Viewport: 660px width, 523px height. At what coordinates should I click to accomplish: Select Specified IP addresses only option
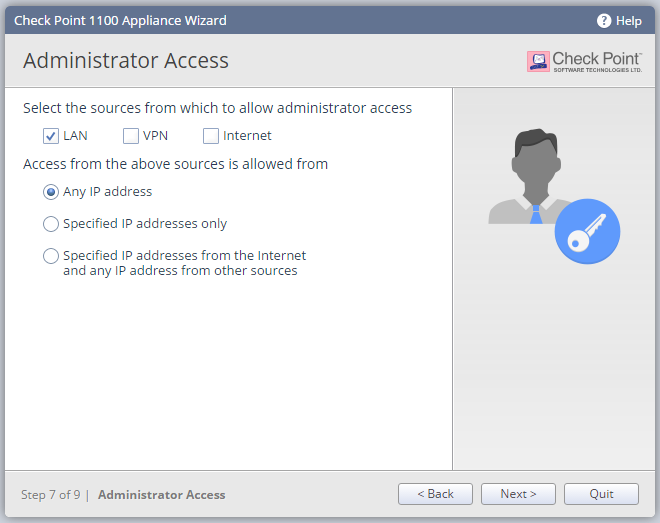tap(51, 224)
